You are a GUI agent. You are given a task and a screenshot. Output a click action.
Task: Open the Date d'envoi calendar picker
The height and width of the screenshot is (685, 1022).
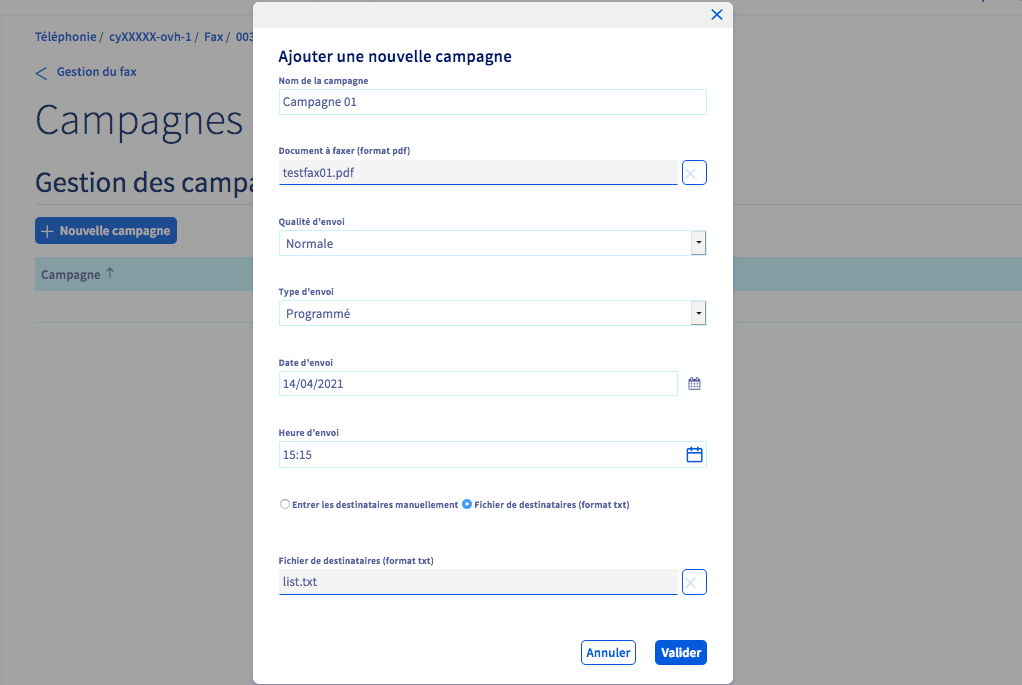[x=694, y=383]
